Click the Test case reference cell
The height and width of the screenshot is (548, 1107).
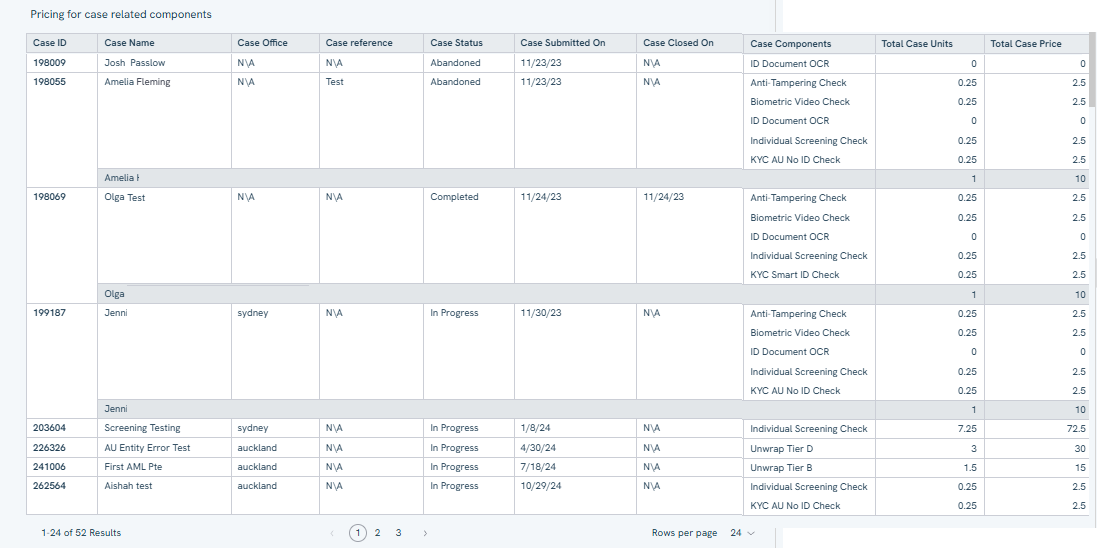tap(335, 82)
